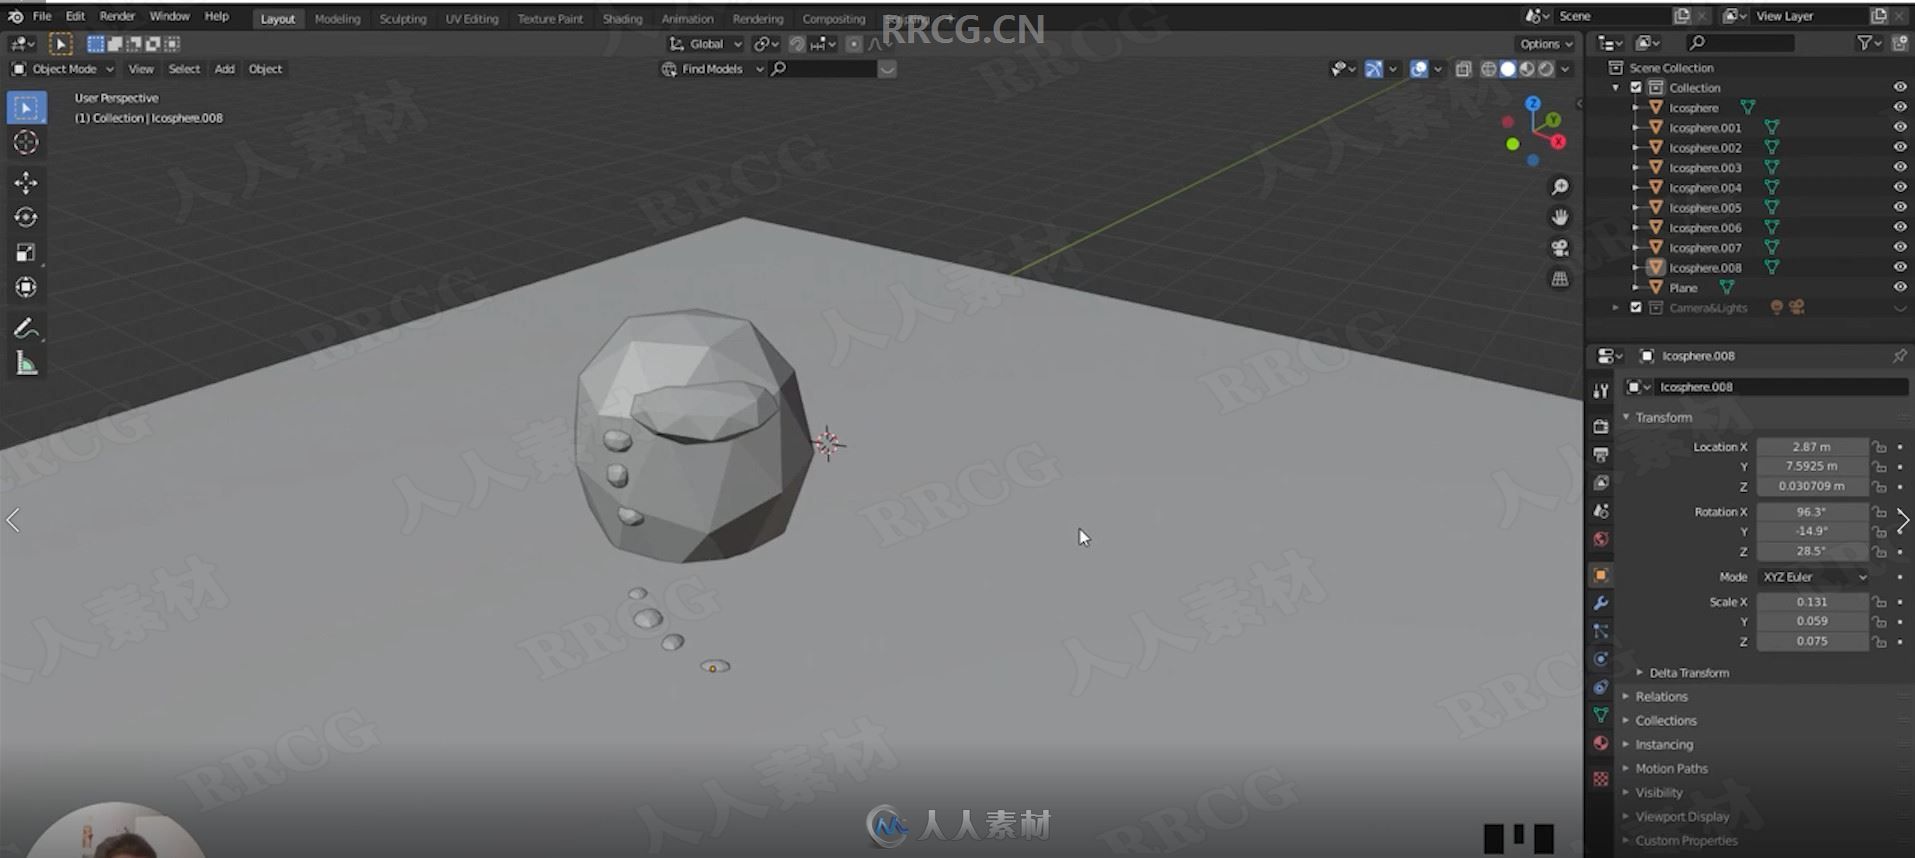Expand the Camera&Lights collection

(1615, 307)
